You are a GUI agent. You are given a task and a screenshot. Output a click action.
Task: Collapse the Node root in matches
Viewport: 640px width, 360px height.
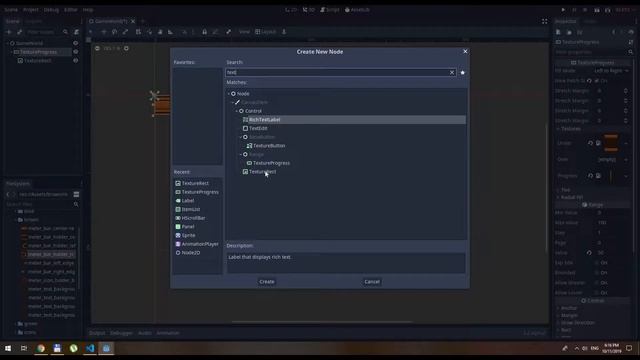tap(229, 94)
